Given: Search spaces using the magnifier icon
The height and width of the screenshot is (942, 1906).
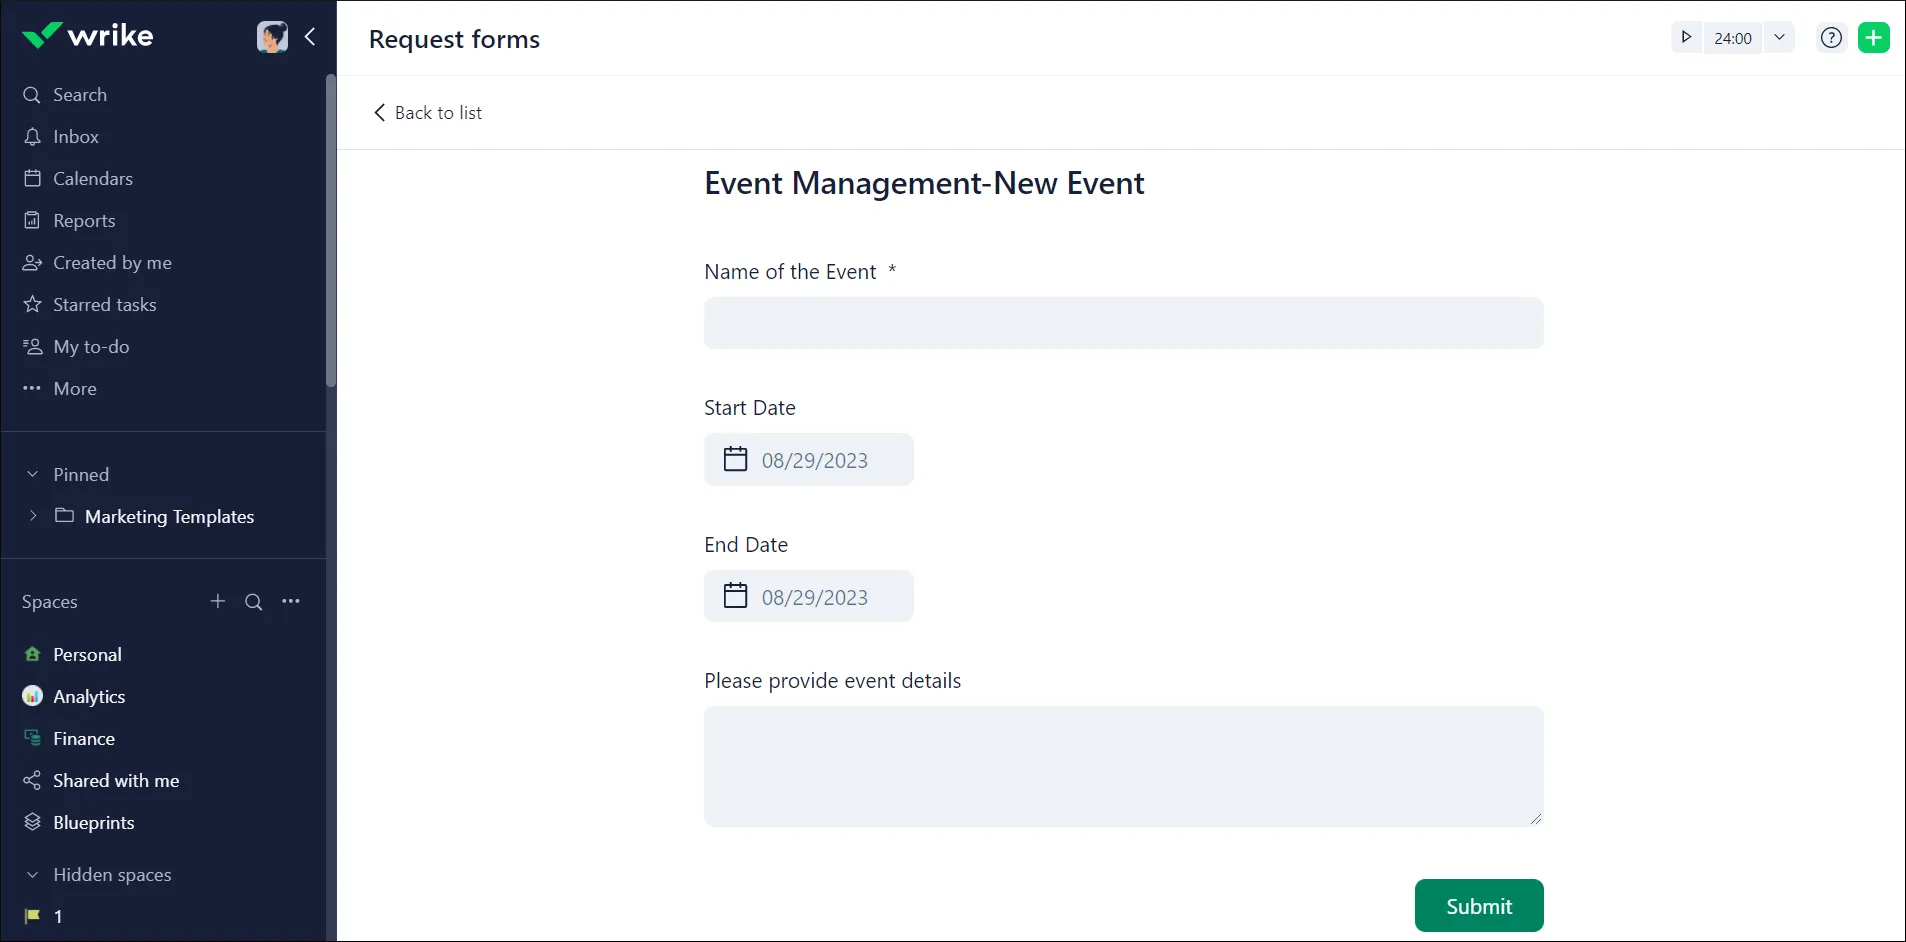Looking at the screenshot, I should (x=254, y=602).
